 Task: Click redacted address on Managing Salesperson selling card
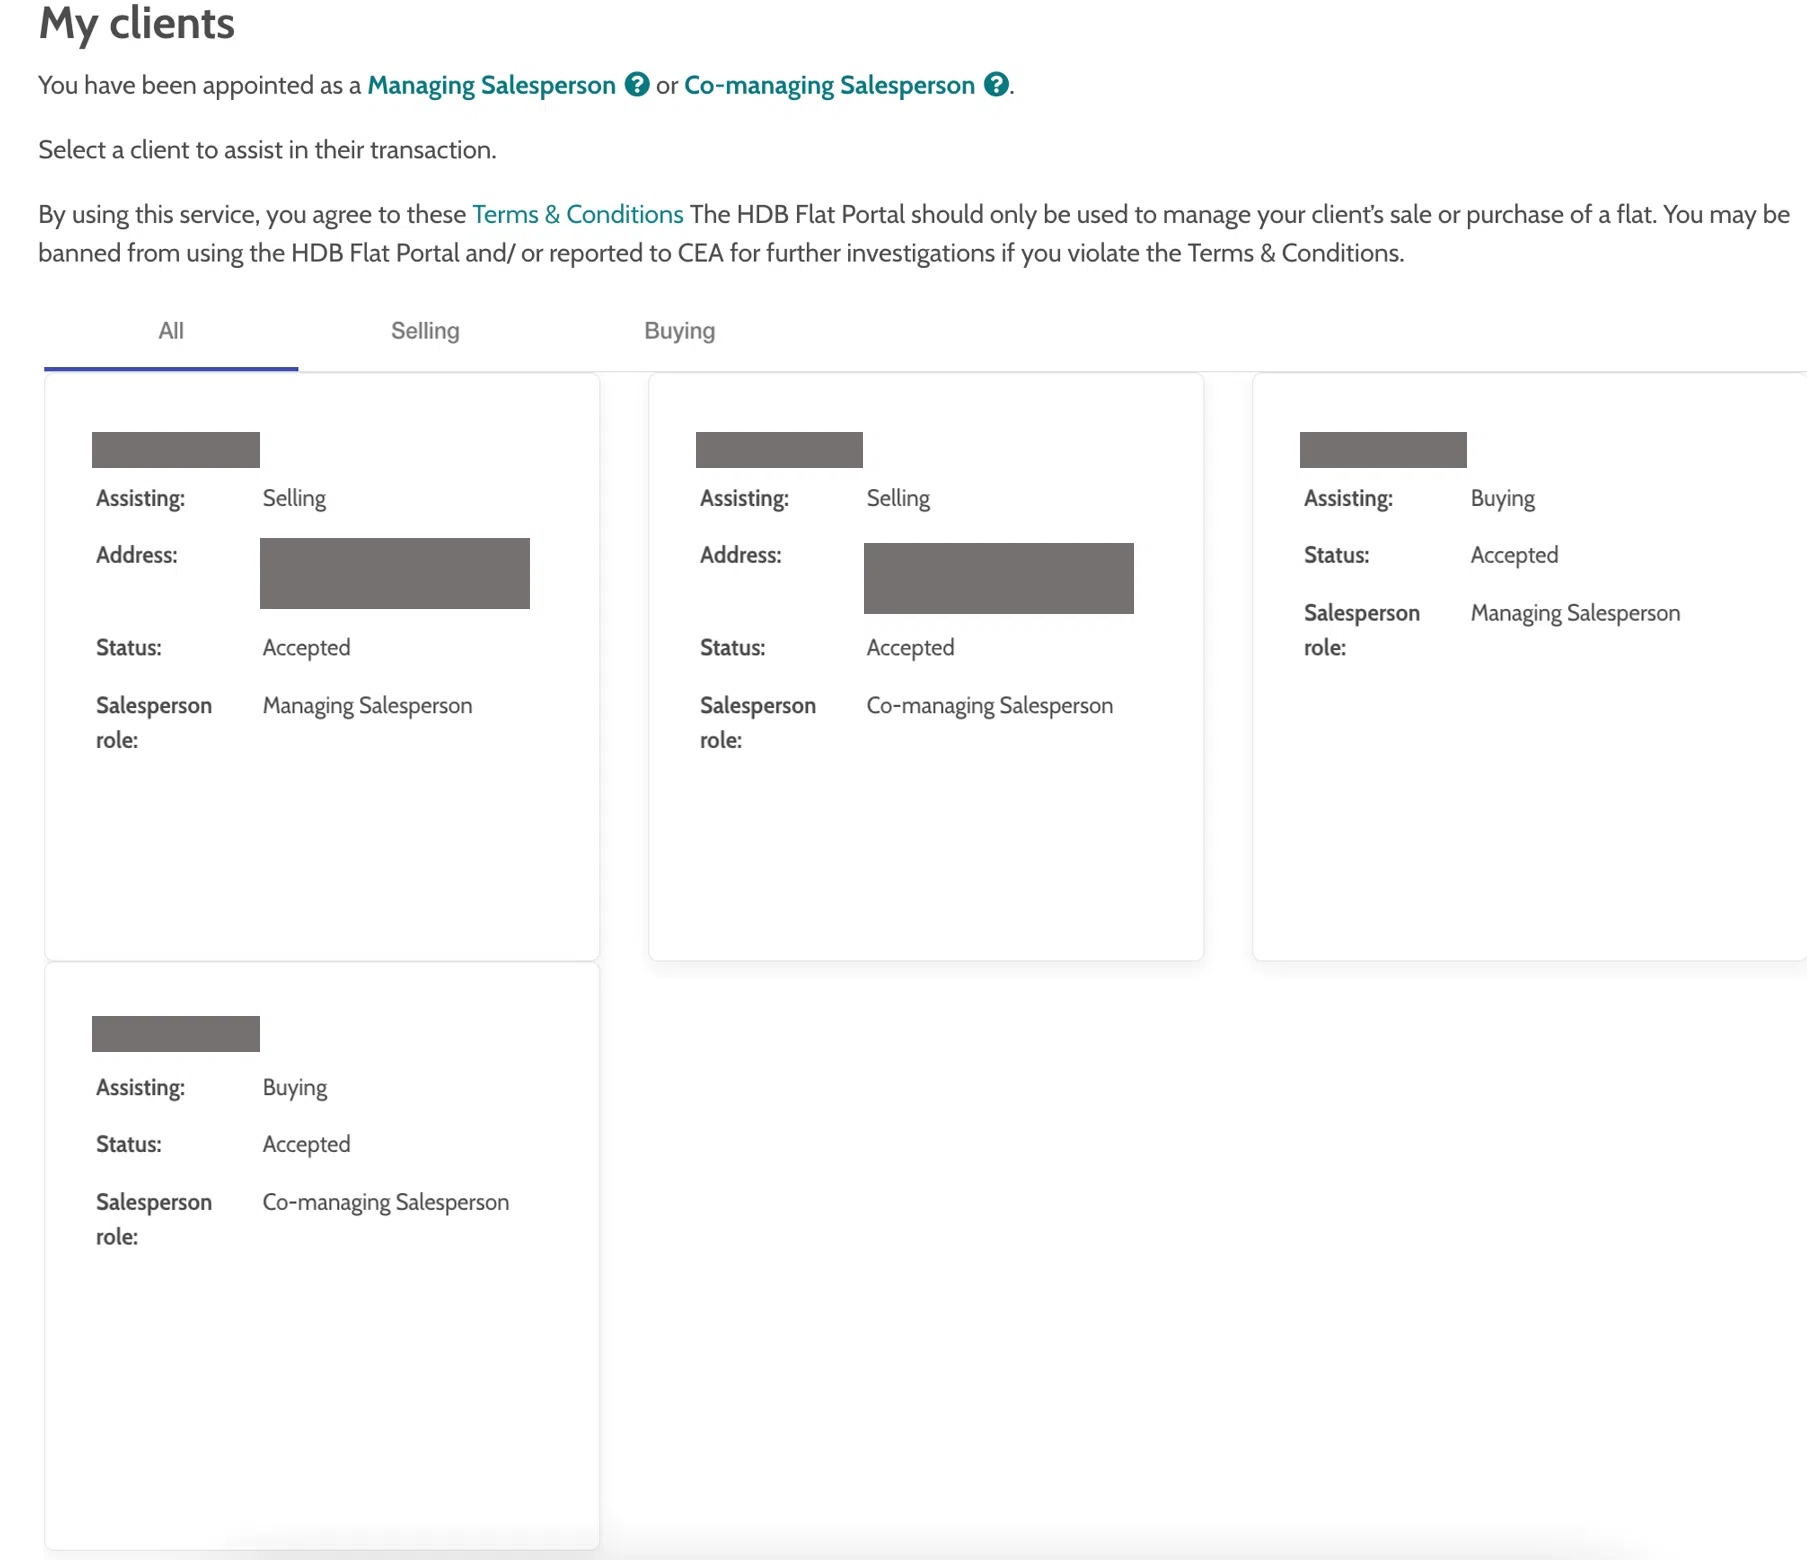click(395, 573)
